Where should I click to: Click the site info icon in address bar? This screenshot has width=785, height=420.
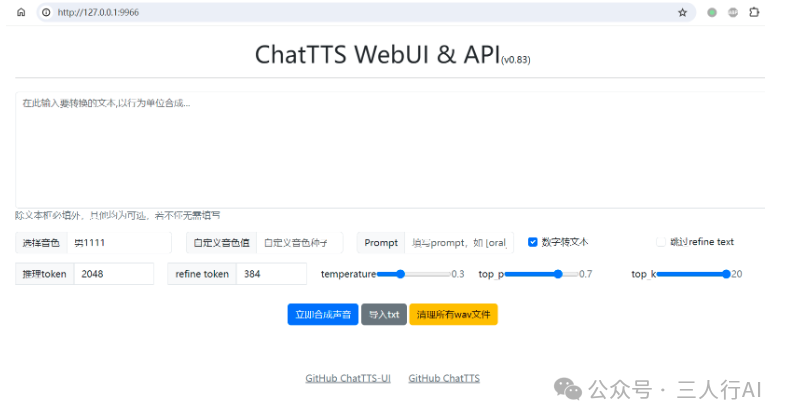point(46,12)
